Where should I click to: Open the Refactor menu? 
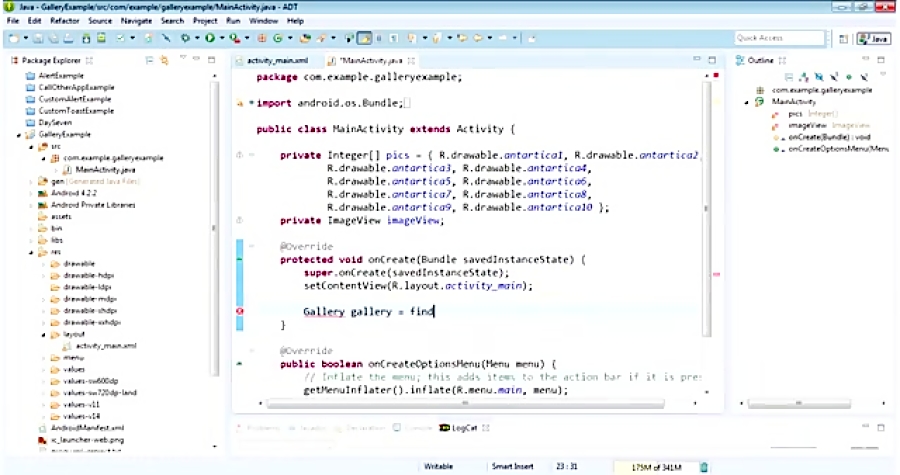(64, 21)
